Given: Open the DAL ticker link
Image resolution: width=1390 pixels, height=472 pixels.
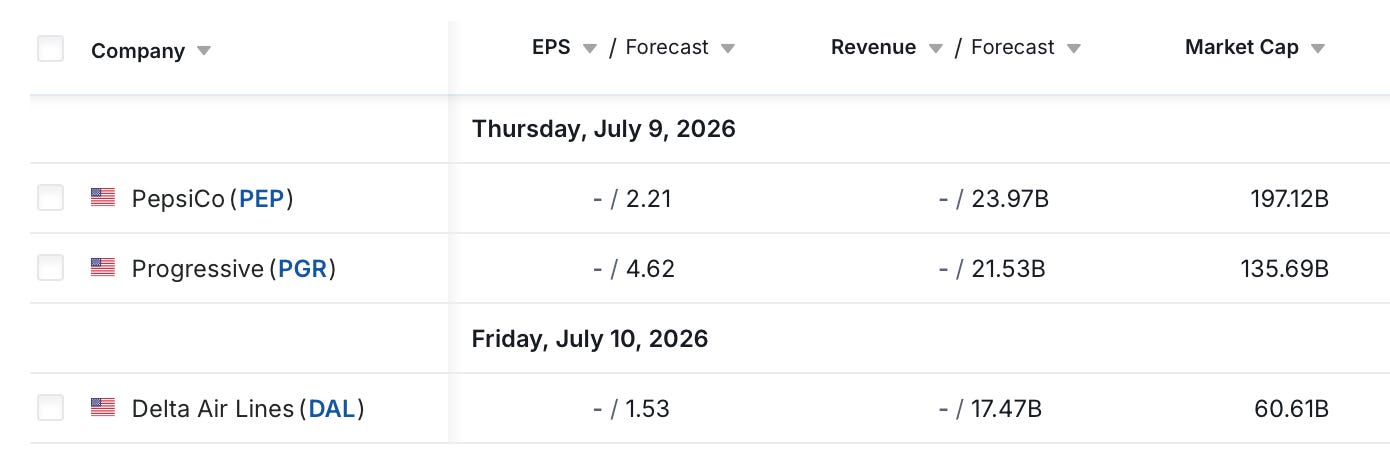Looking at the screenshot, I should click(332, 409).
